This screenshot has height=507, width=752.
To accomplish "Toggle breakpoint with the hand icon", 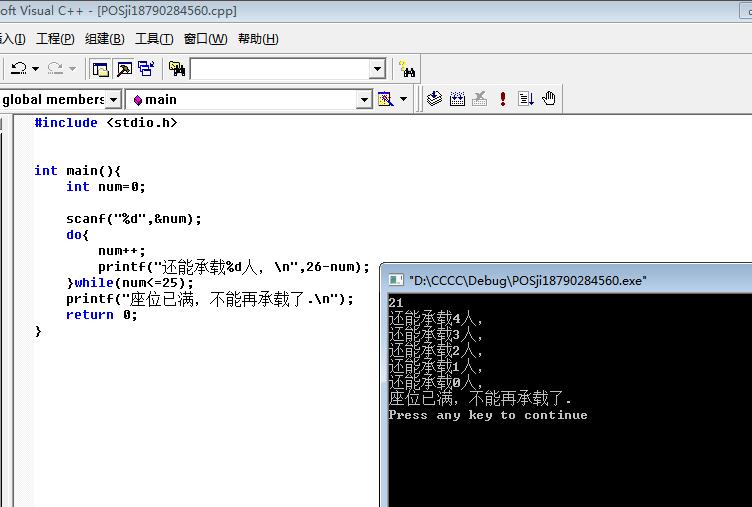I will [x=549, y=98].
